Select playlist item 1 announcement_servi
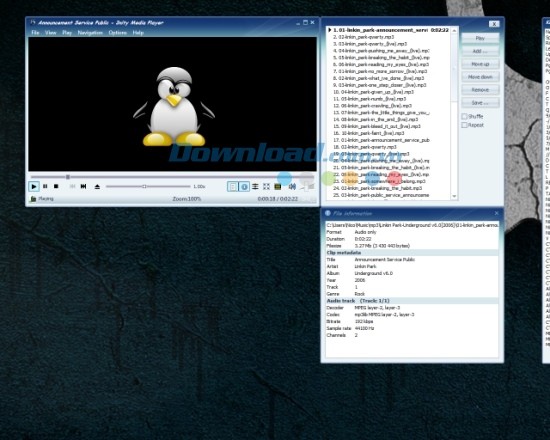The width and height of the screenshot is (550, 440). (388, 30)
